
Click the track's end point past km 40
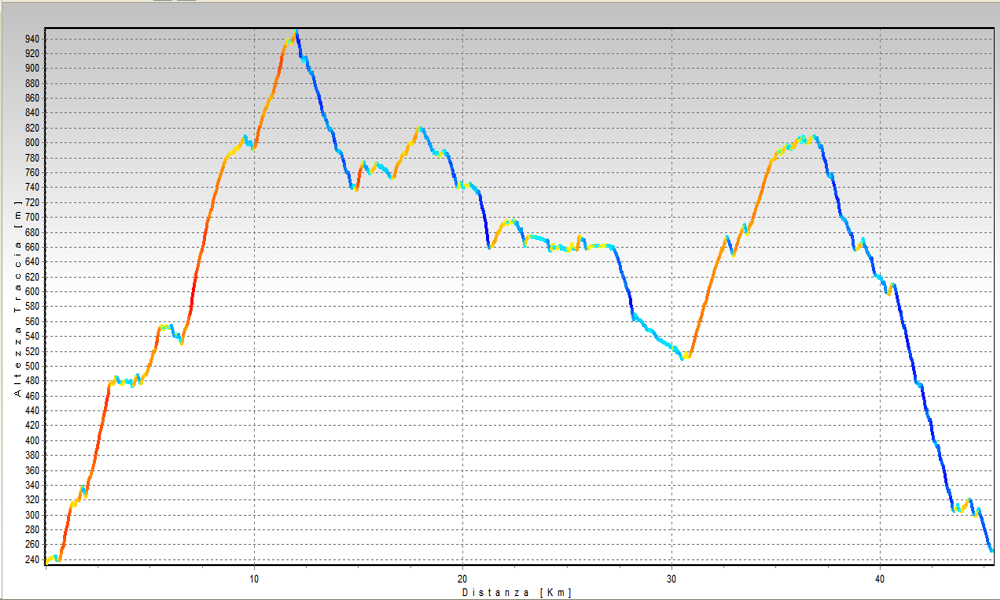(990, 549)
